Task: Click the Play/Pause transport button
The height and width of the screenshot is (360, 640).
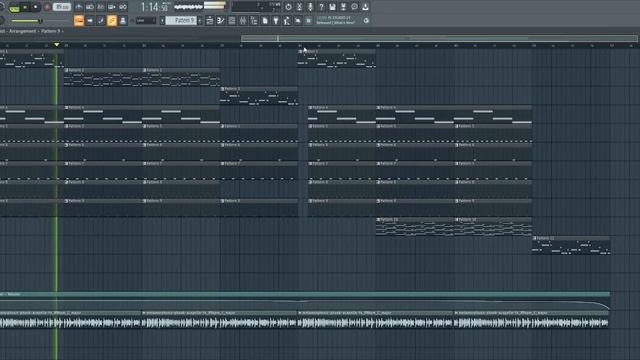Action: [25, 7]
